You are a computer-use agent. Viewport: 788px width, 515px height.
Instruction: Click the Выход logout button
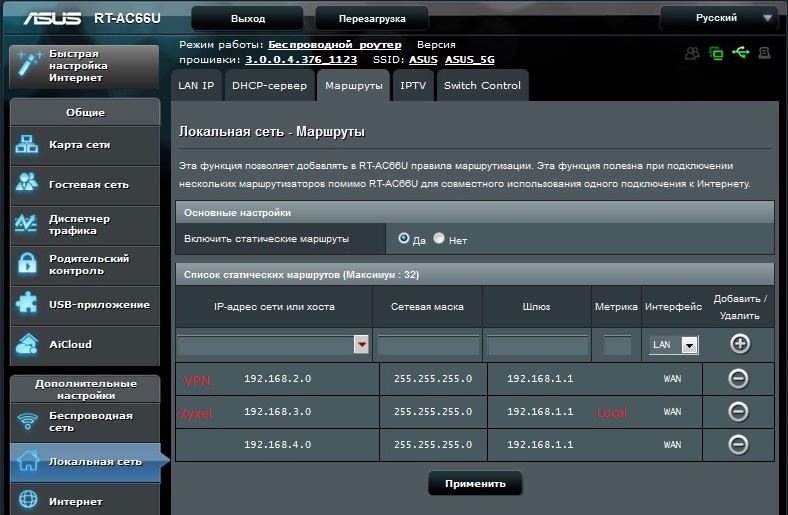click(x=248, y=19)
